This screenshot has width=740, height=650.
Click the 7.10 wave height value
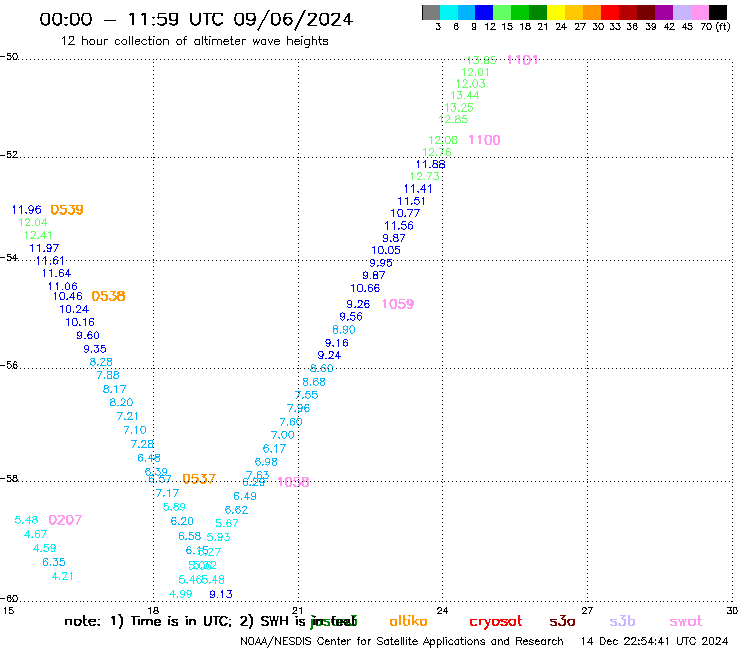tap(135, 430)
